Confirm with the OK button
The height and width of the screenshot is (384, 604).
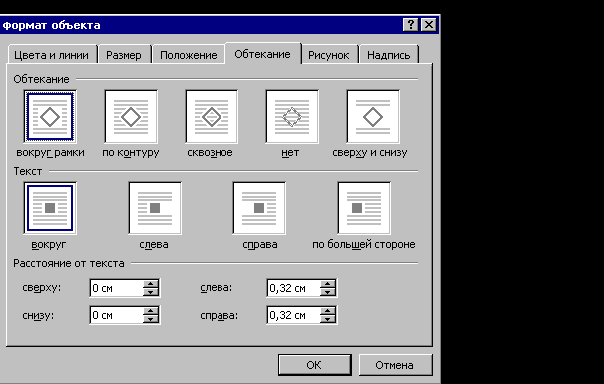click(x=314, y=365)
